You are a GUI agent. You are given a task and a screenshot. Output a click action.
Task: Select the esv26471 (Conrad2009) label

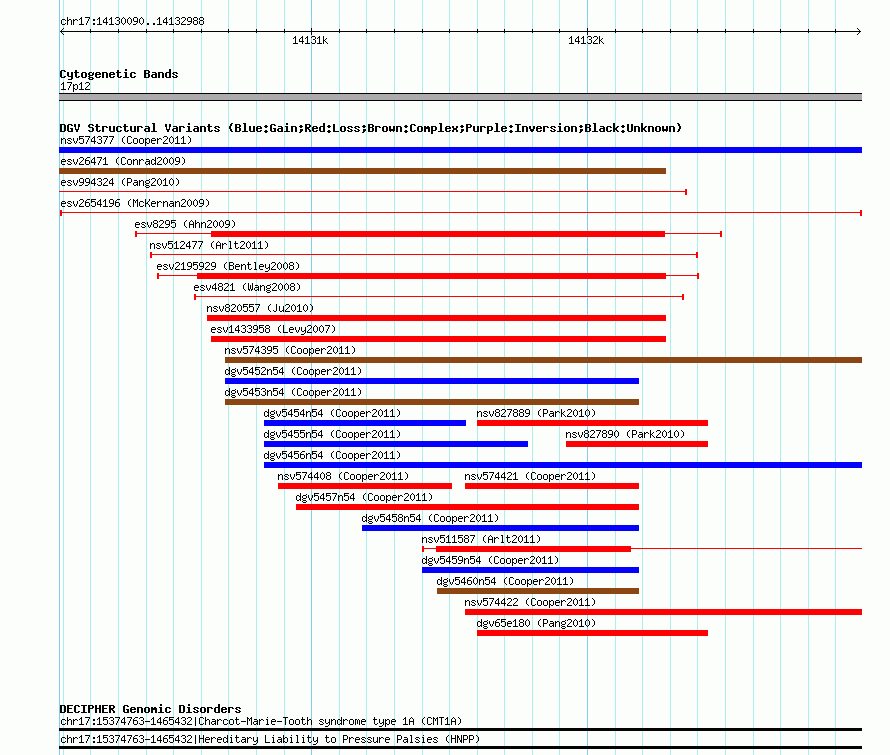pos(123,161)
